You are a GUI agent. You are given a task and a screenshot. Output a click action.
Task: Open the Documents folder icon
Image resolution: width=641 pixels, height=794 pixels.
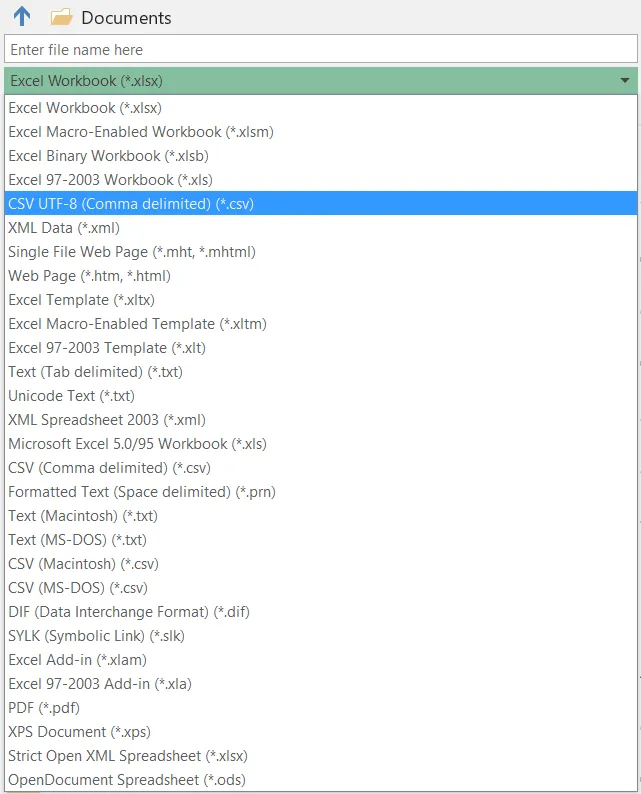[x=61, y=18]
